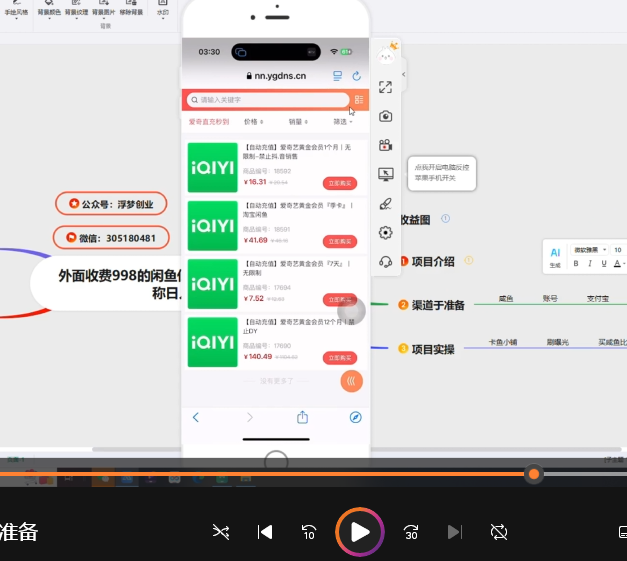The width and height of the screenshot is (627, 561).
Task: Toggle the repeat loop control
Action: click(499, 532)
